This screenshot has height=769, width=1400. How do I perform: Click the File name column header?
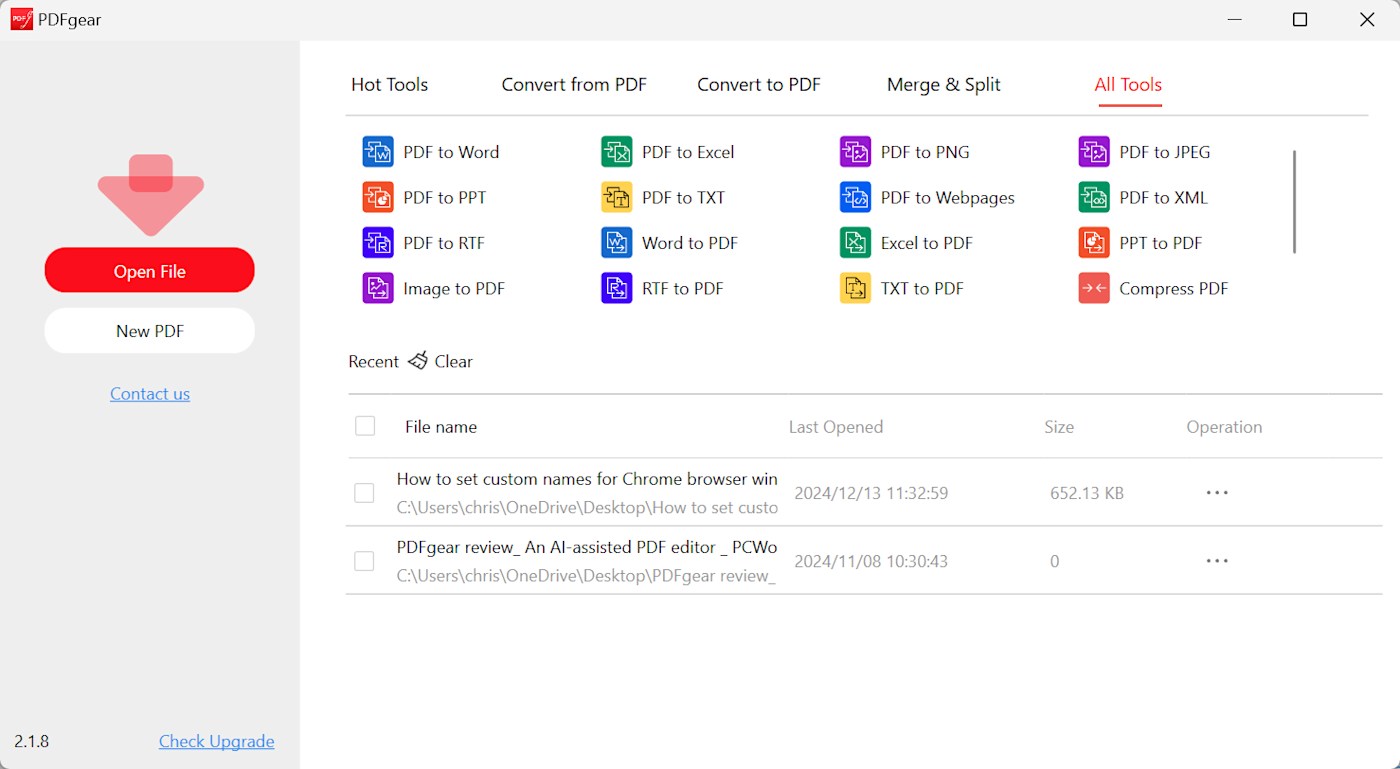click(x=441, y=427)
